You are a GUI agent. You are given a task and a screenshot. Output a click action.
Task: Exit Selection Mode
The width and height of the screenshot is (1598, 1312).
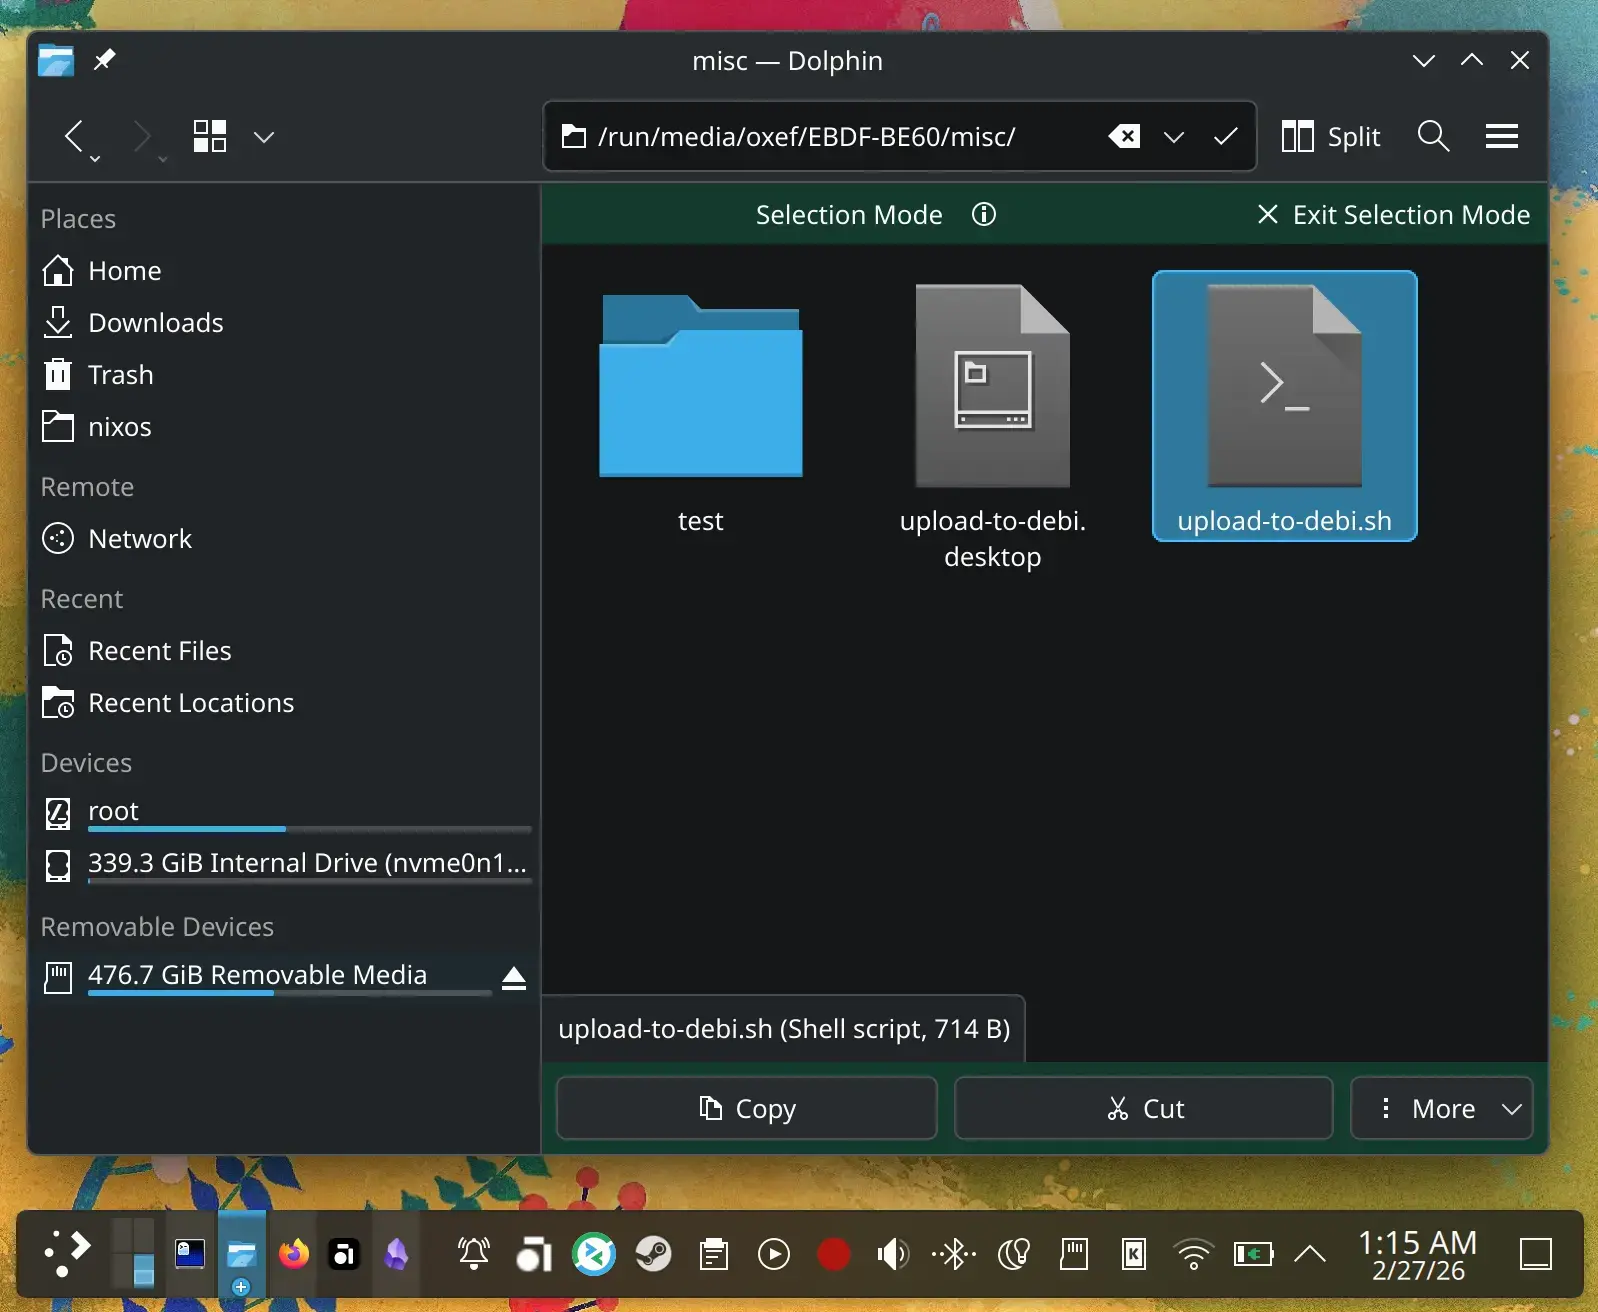(x=1394, y=215)
